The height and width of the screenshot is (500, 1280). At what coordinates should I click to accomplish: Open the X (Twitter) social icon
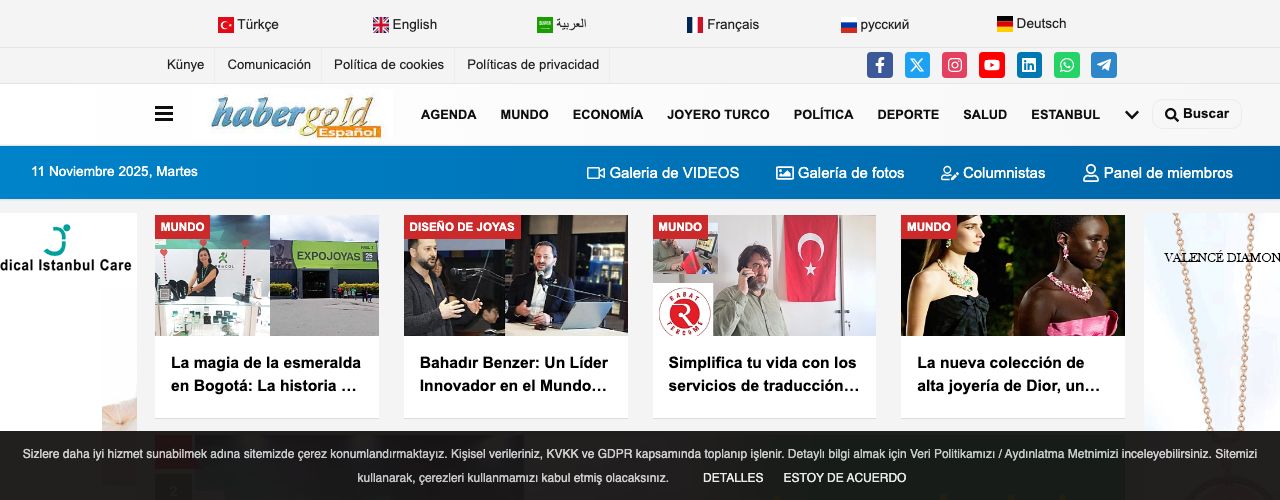pyautogui.click(x=917, y=65)
